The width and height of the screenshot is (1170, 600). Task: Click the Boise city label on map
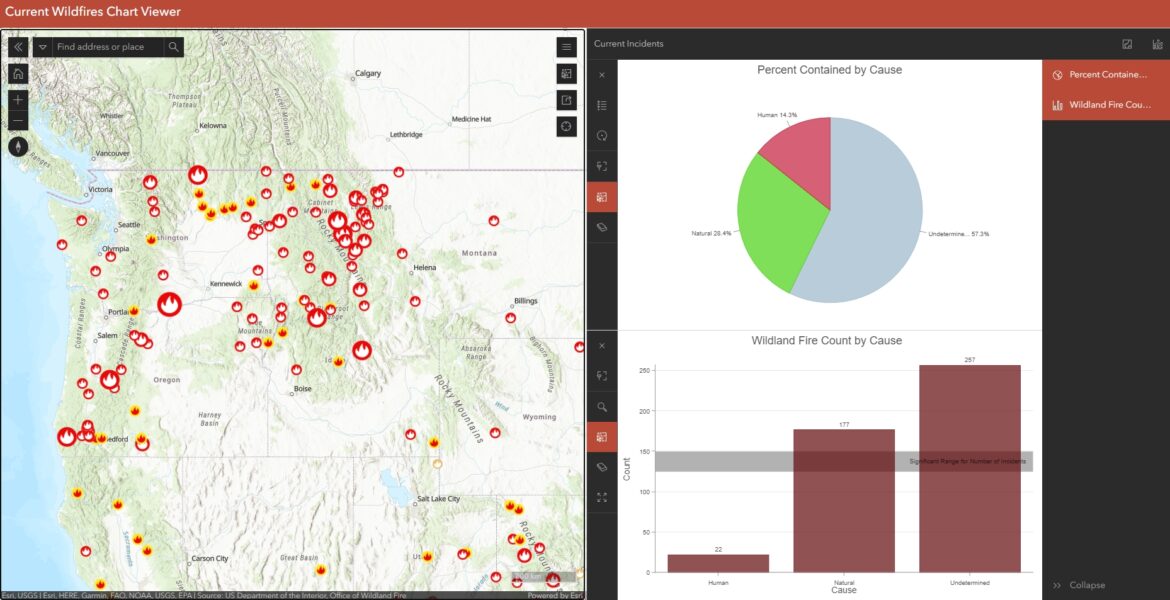[303, 389]
